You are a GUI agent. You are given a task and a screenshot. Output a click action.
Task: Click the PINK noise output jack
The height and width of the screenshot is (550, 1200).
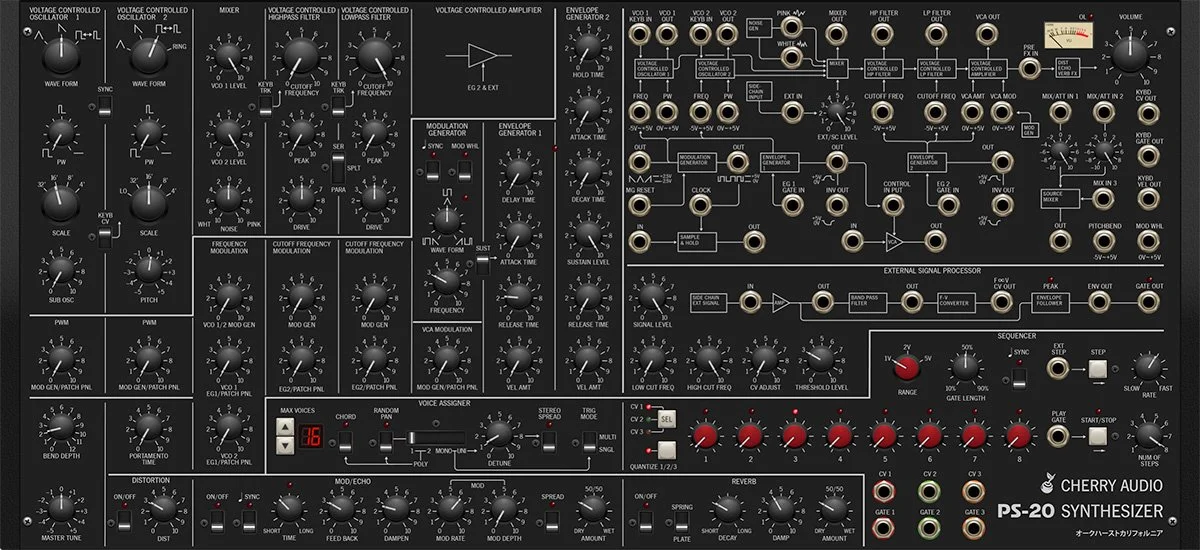[792, 29]
